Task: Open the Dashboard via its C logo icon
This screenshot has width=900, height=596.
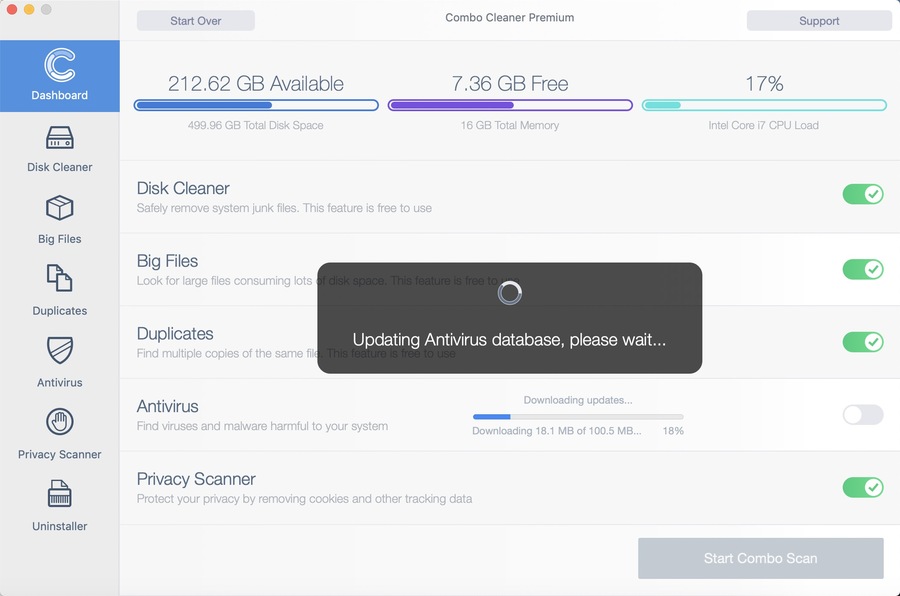Action: pos(60,65)
